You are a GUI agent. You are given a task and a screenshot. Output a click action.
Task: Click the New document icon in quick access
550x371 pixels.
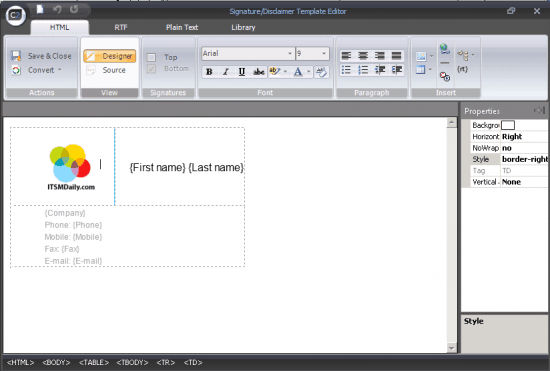pos(40,9)
